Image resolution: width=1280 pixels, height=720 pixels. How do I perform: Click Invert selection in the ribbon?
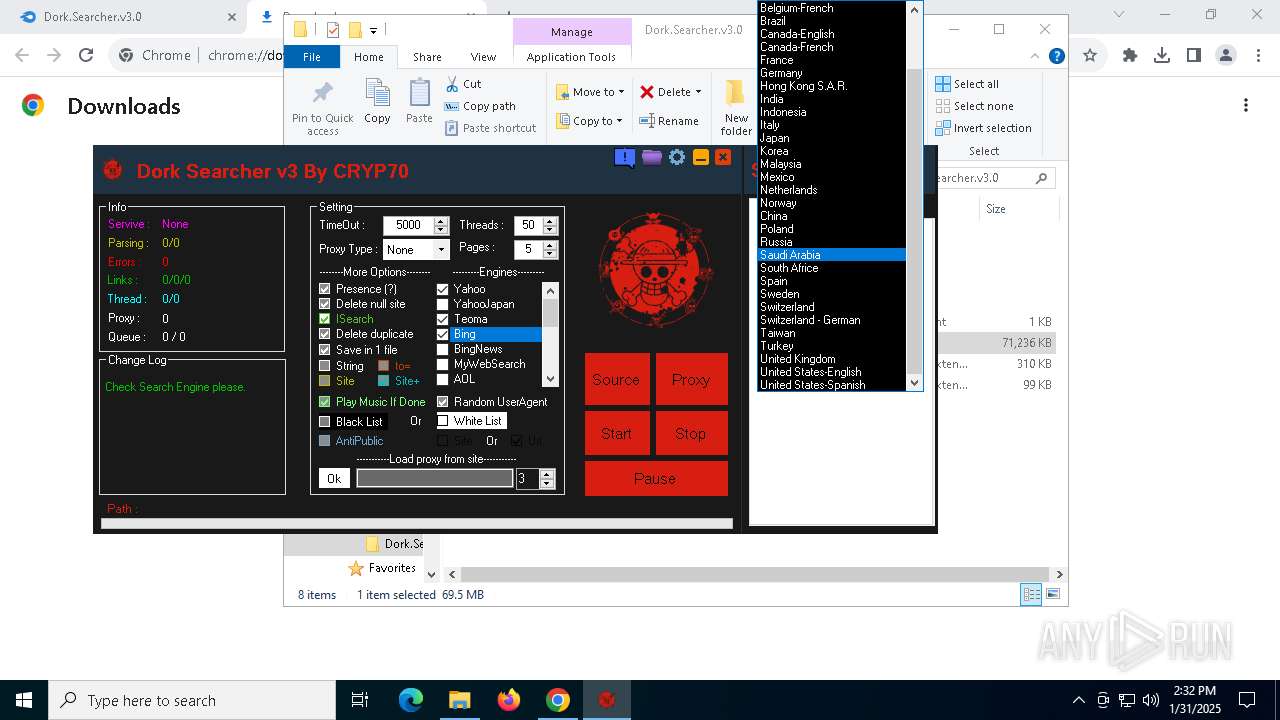coord(983,128)
